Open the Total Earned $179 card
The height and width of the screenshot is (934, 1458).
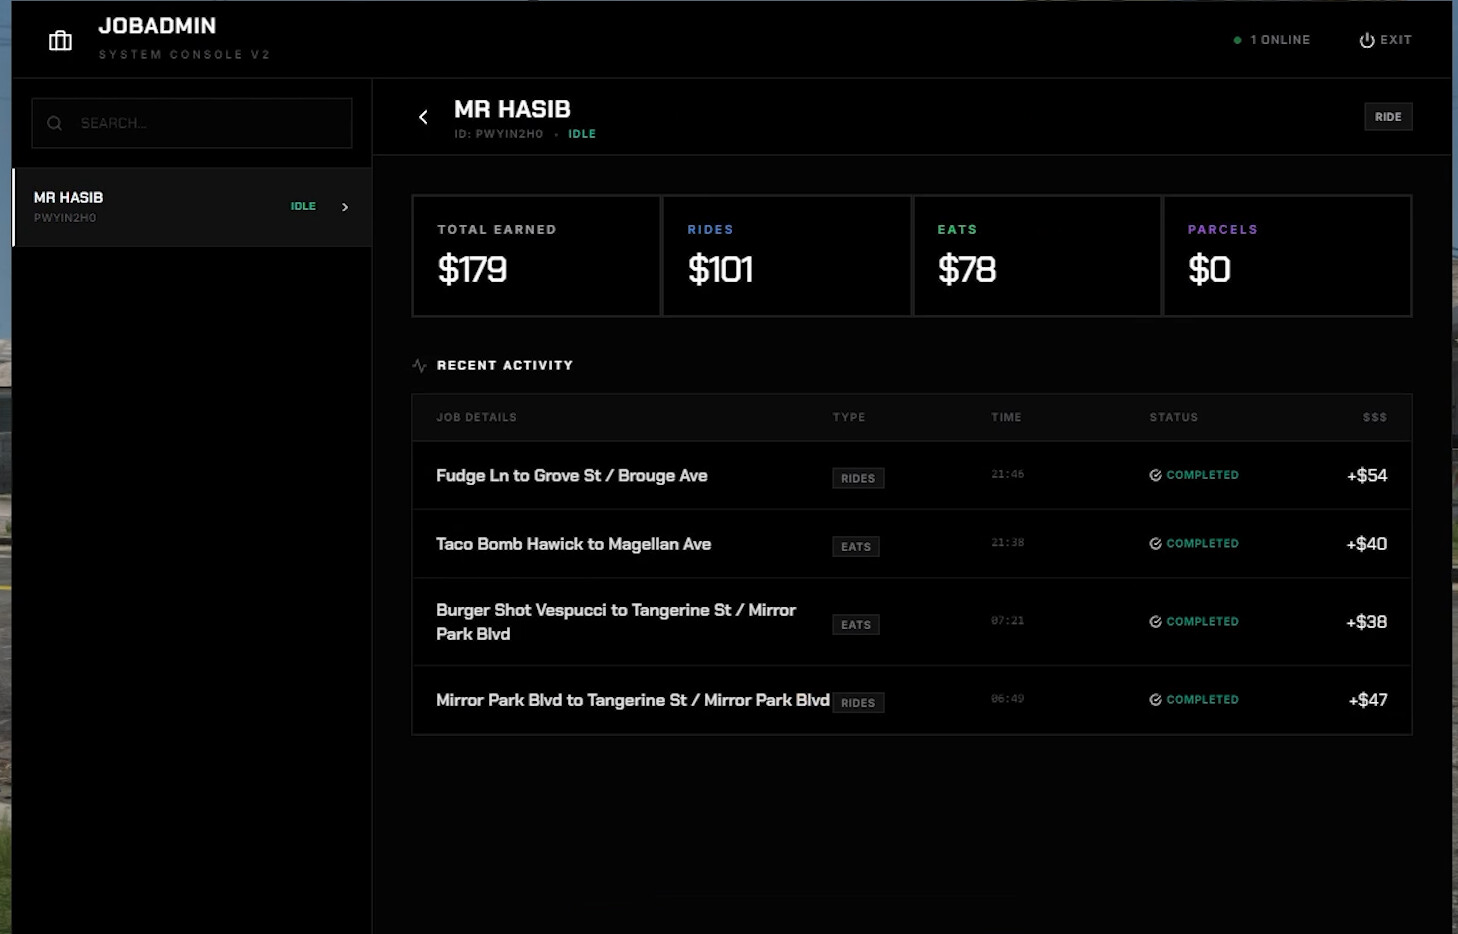tap(536, 256)
